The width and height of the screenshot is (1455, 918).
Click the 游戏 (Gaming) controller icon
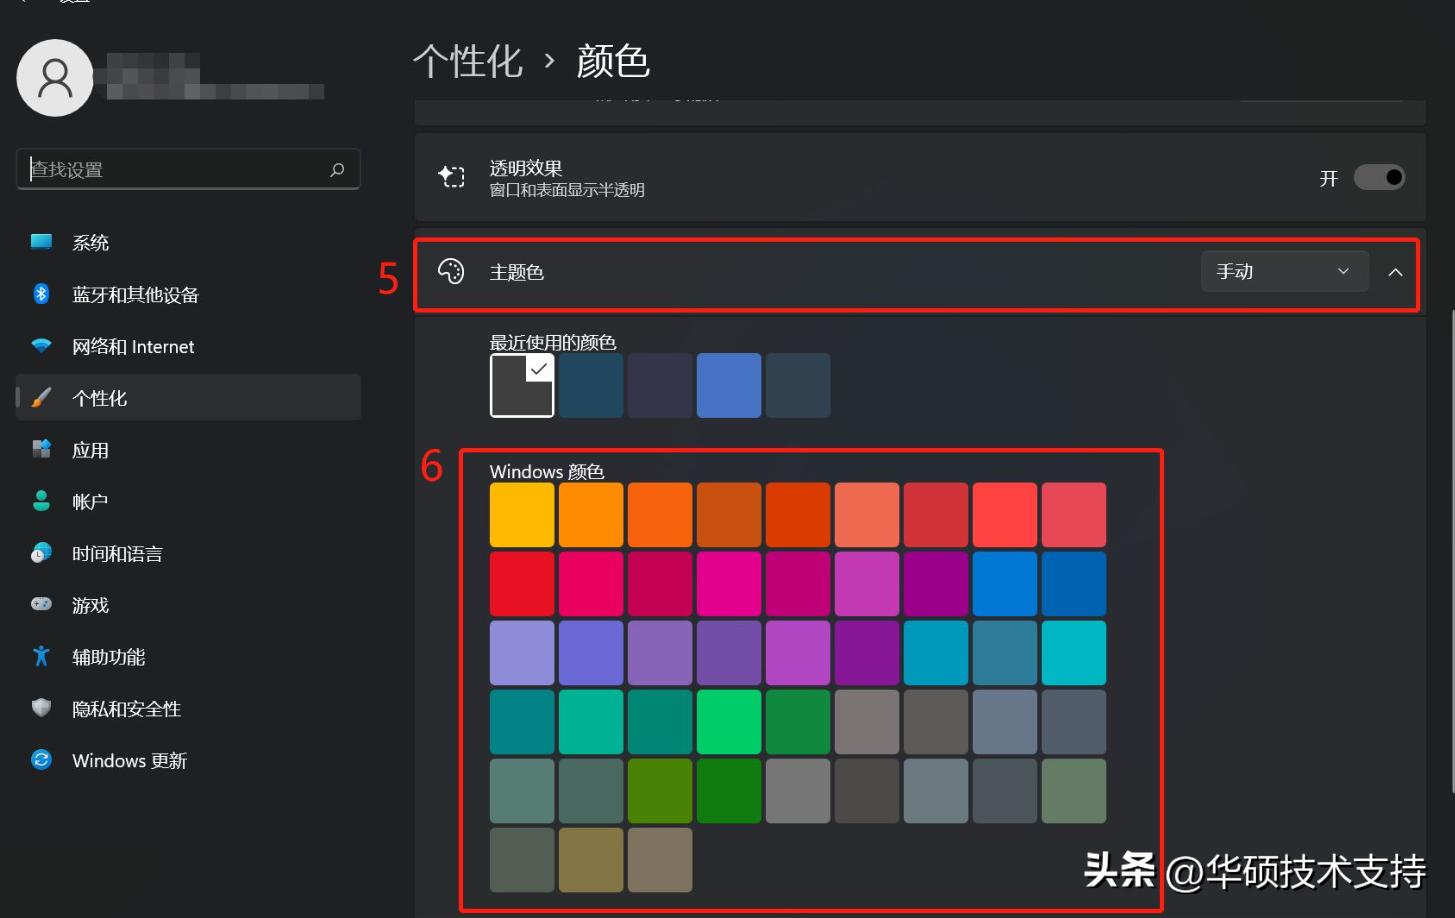click(41, 604)
